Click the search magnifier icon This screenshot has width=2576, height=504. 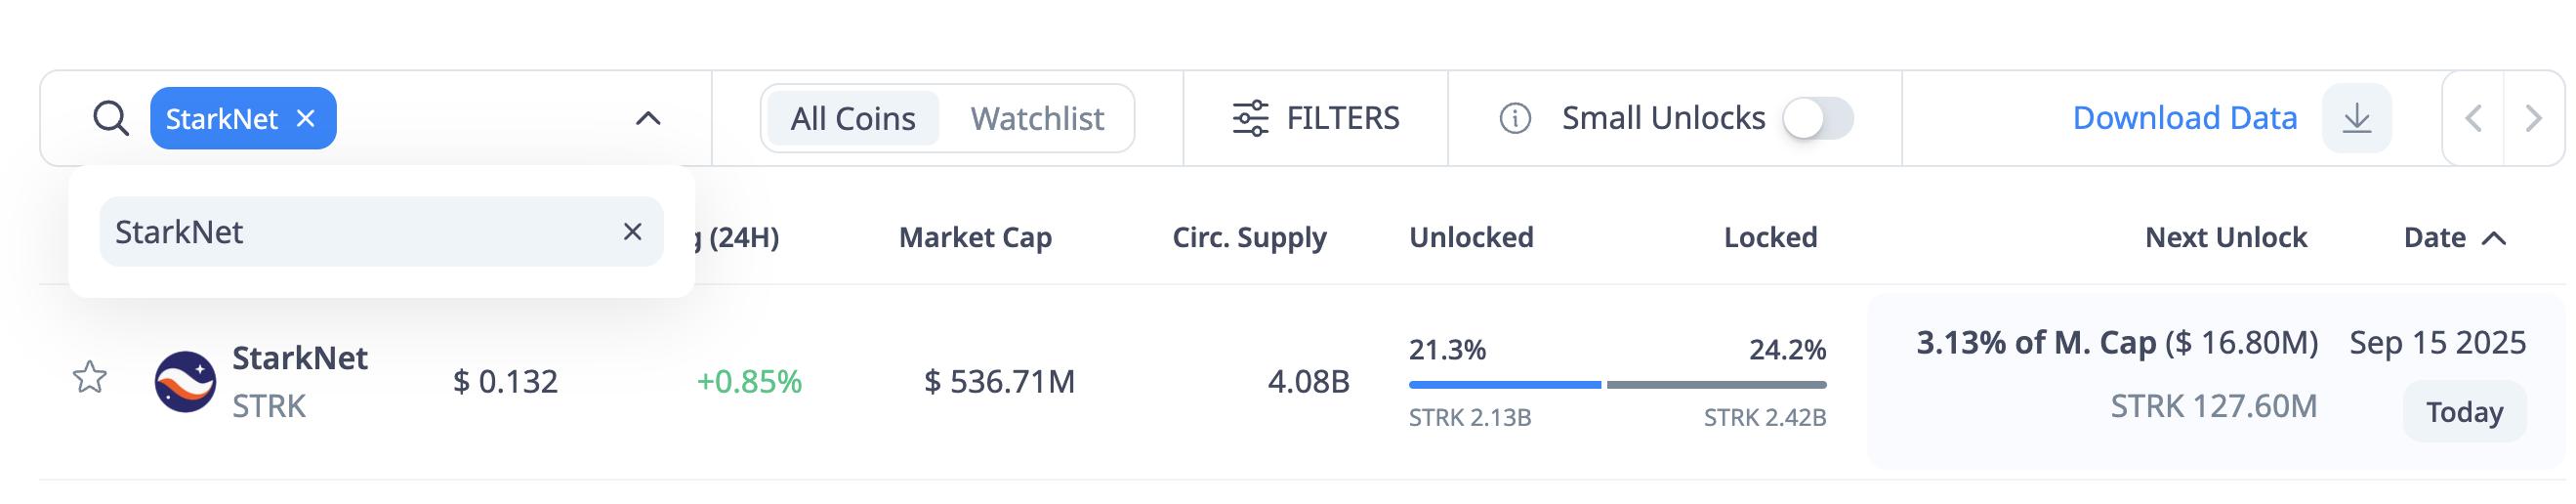(111, 119)
